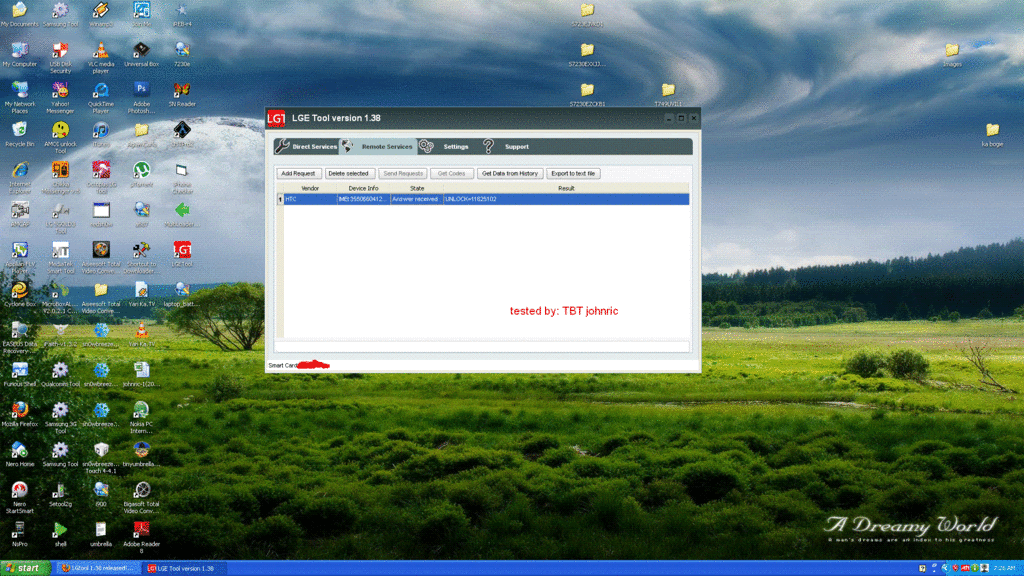Image resolution: width=1024 pixels, height=576 pixels.
Task: Click row header number 1
Action: click(280, 199)
